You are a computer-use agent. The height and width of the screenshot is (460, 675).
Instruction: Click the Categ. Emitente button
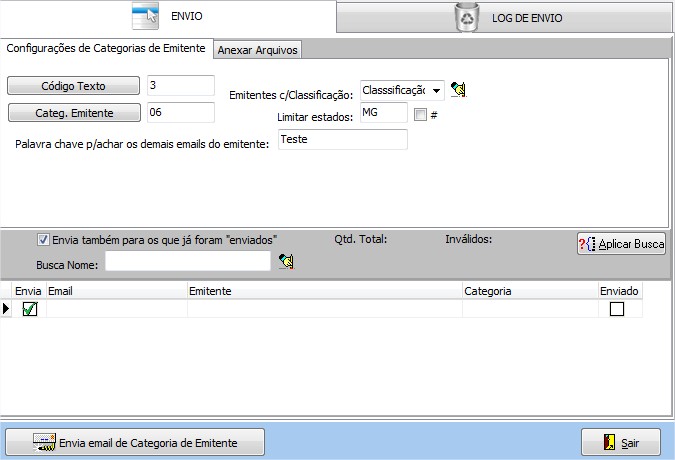73,112
